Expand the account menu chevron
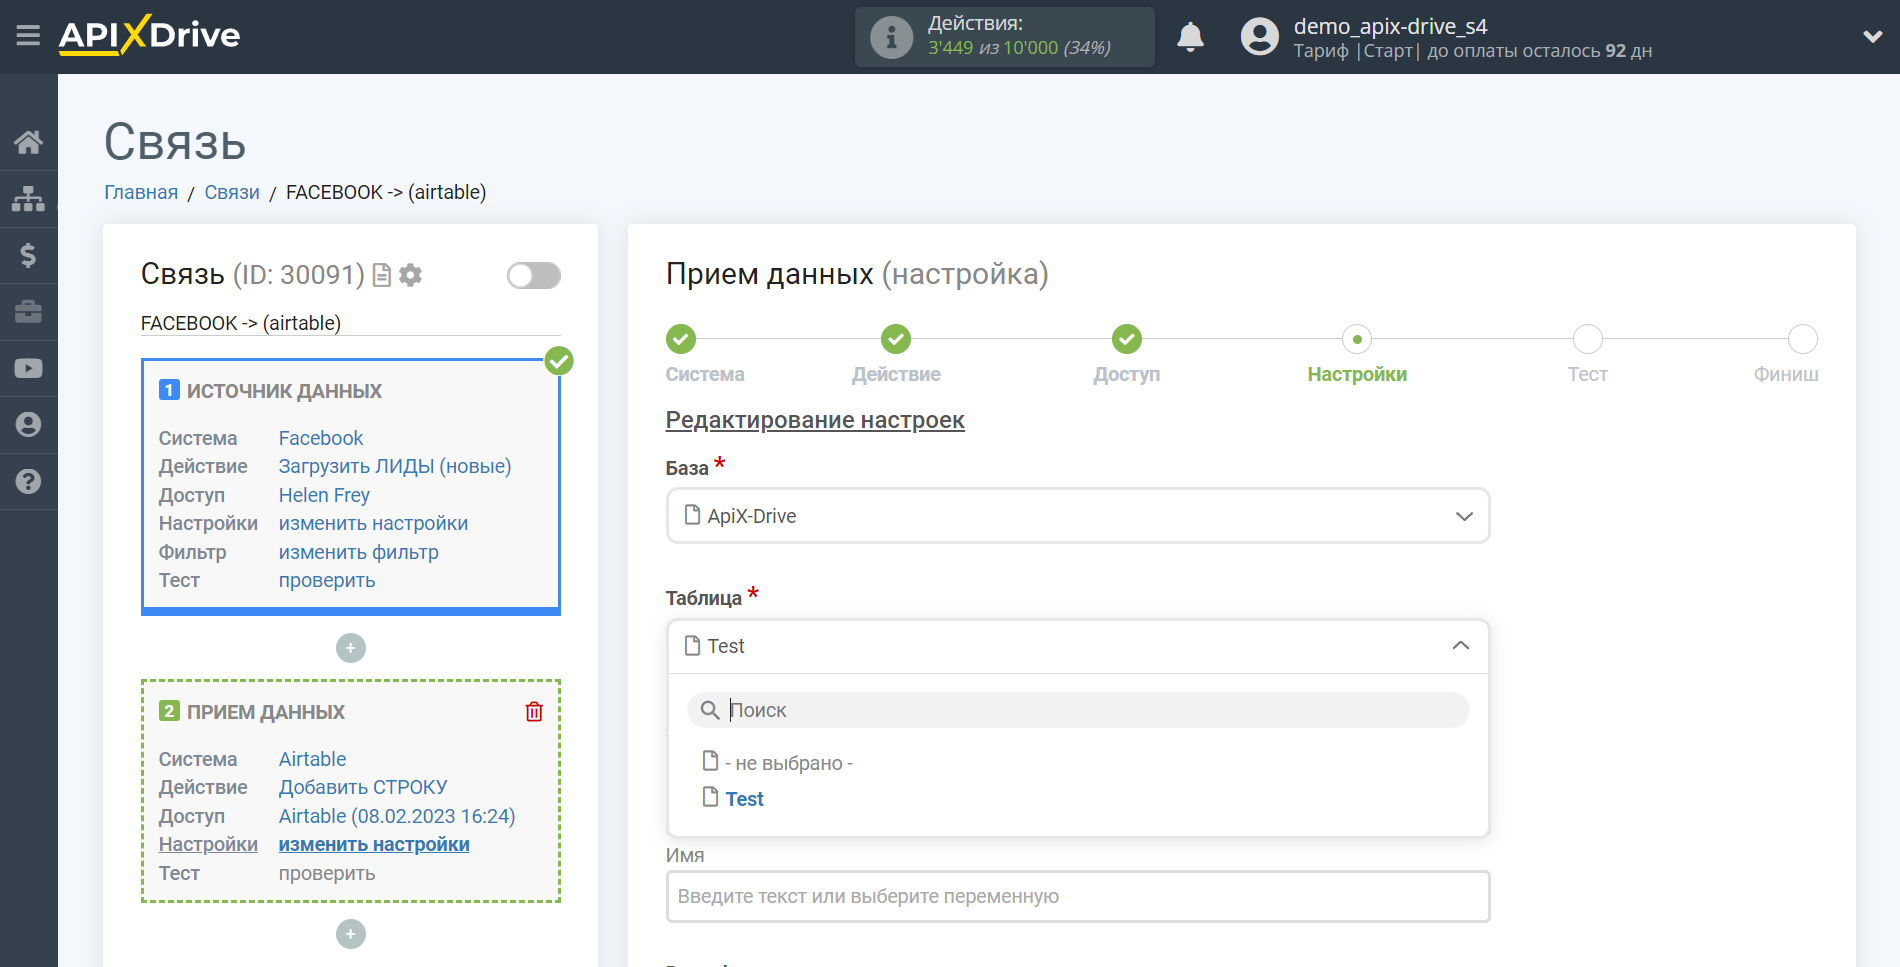Image resolution: width=1900 pixels, height=967 pixels. click(x=1872, y=37)
